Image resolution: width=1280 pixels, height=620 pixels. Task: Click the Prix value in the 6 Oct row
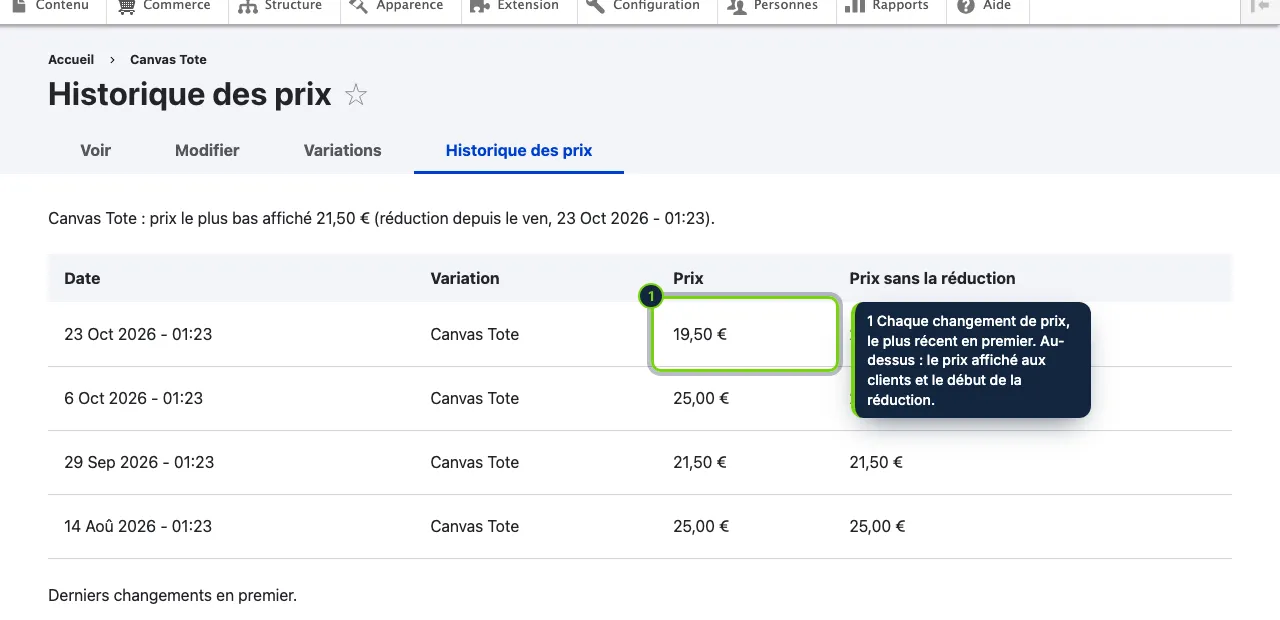[701, 399]
